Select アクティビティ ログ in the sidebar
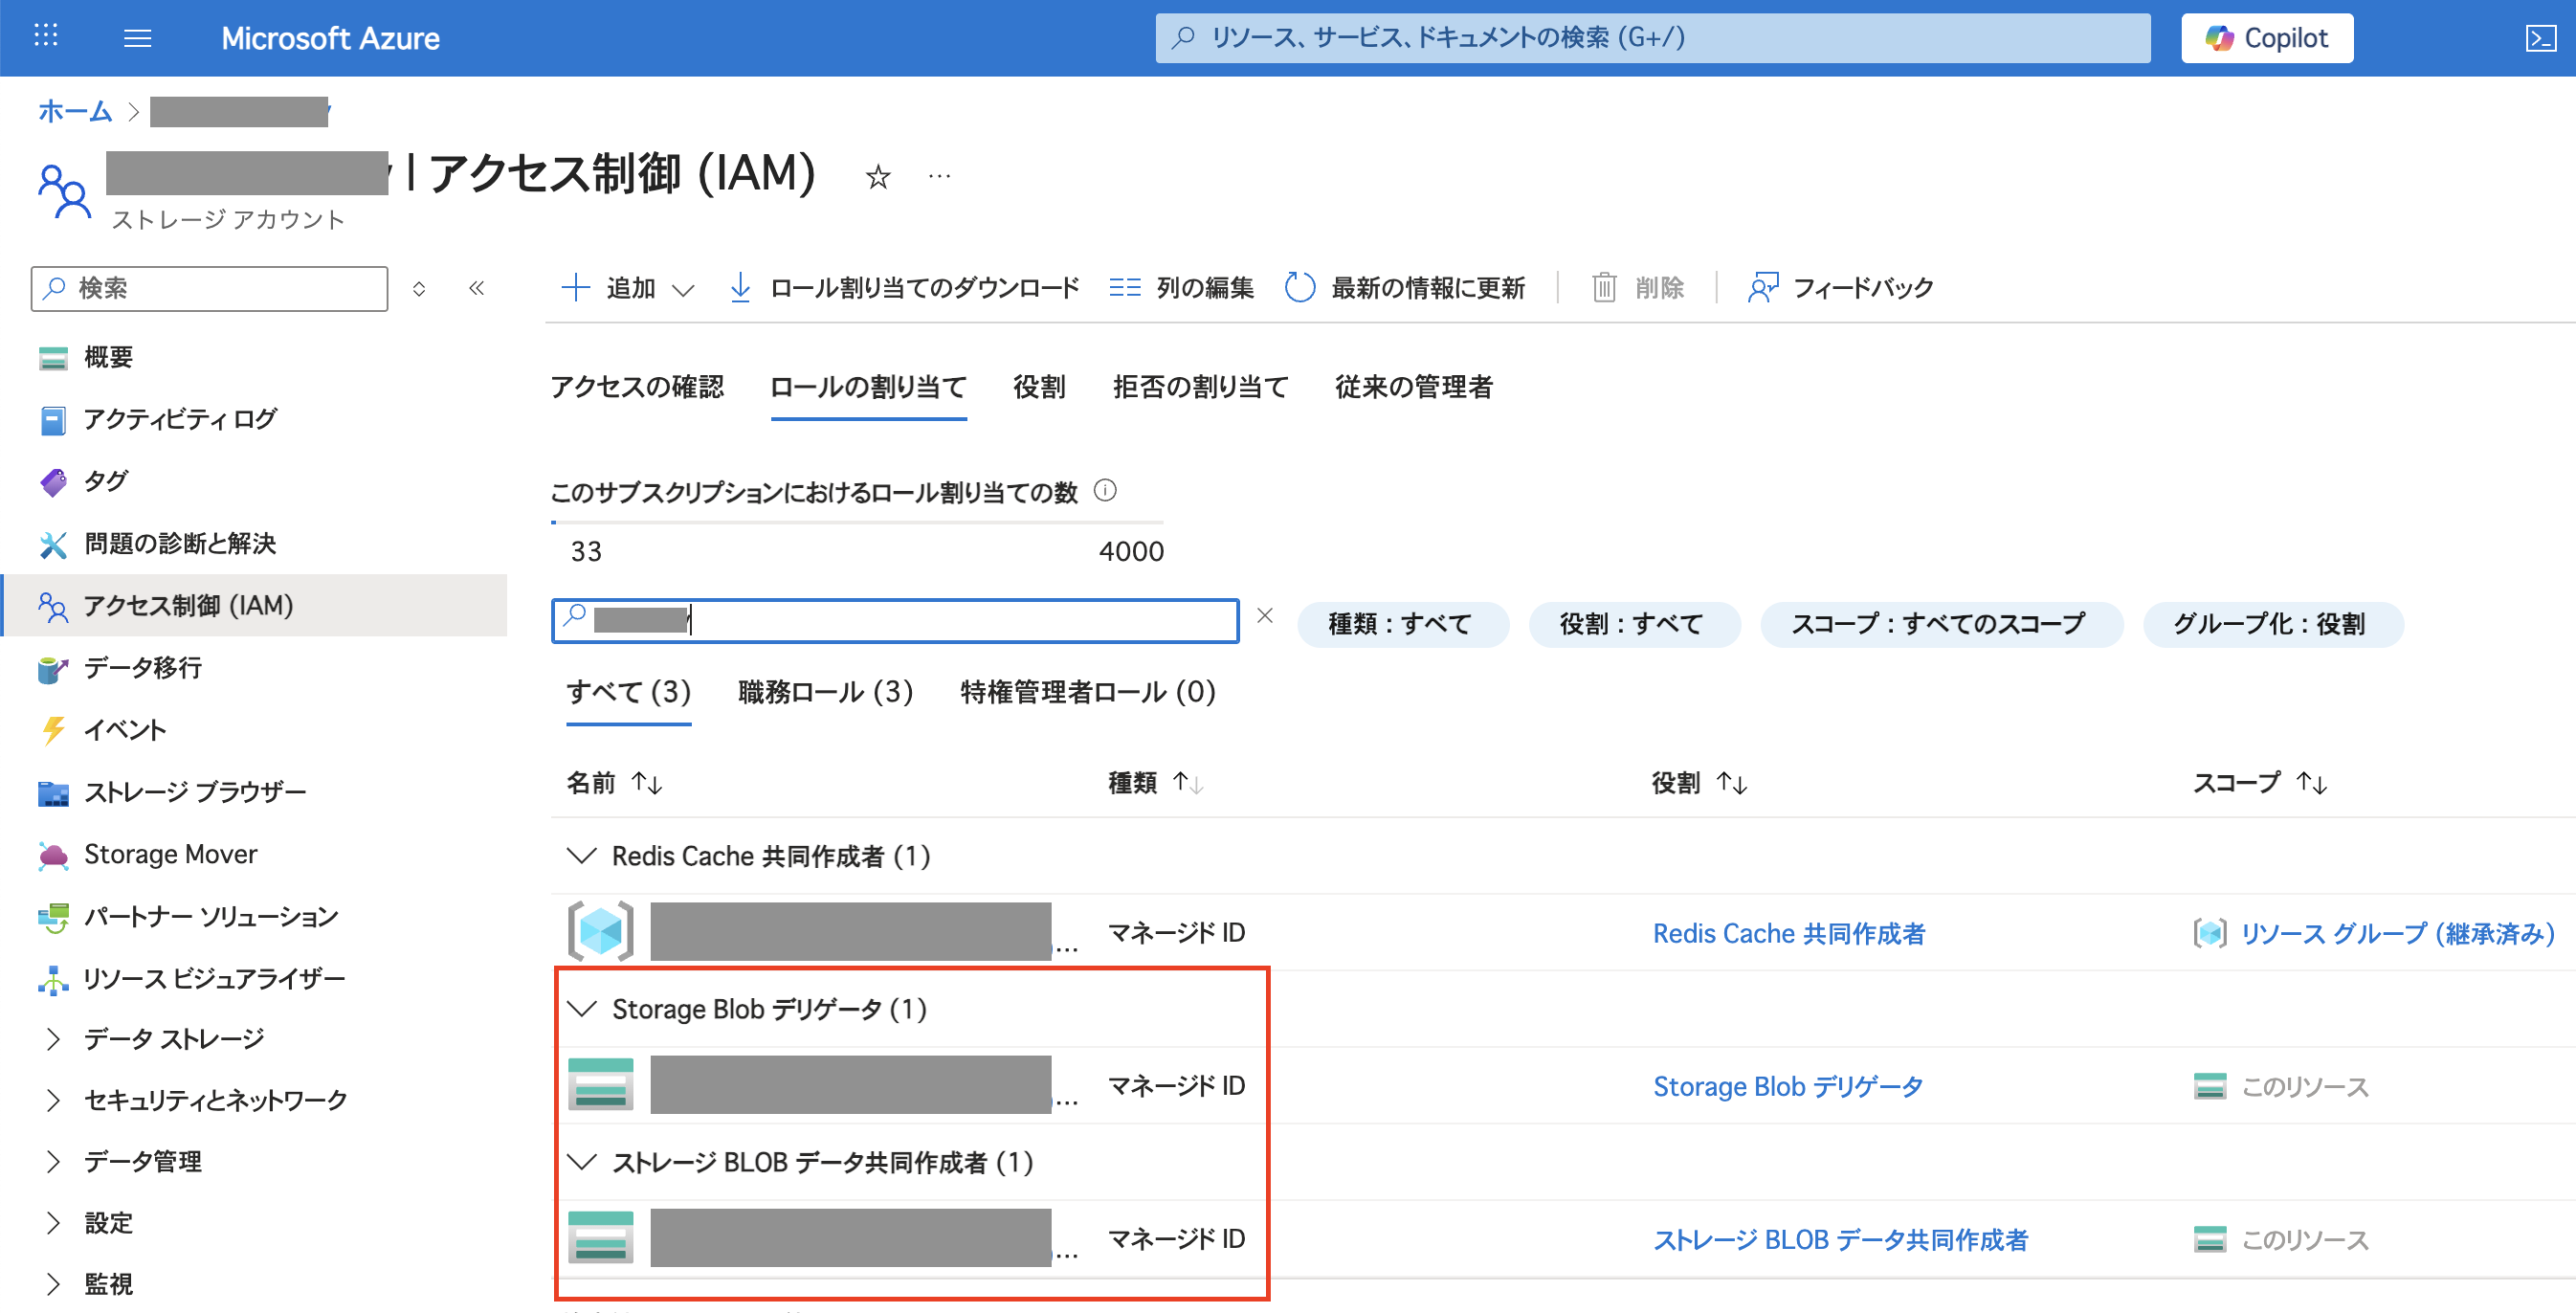 click(x=180, y=419)
